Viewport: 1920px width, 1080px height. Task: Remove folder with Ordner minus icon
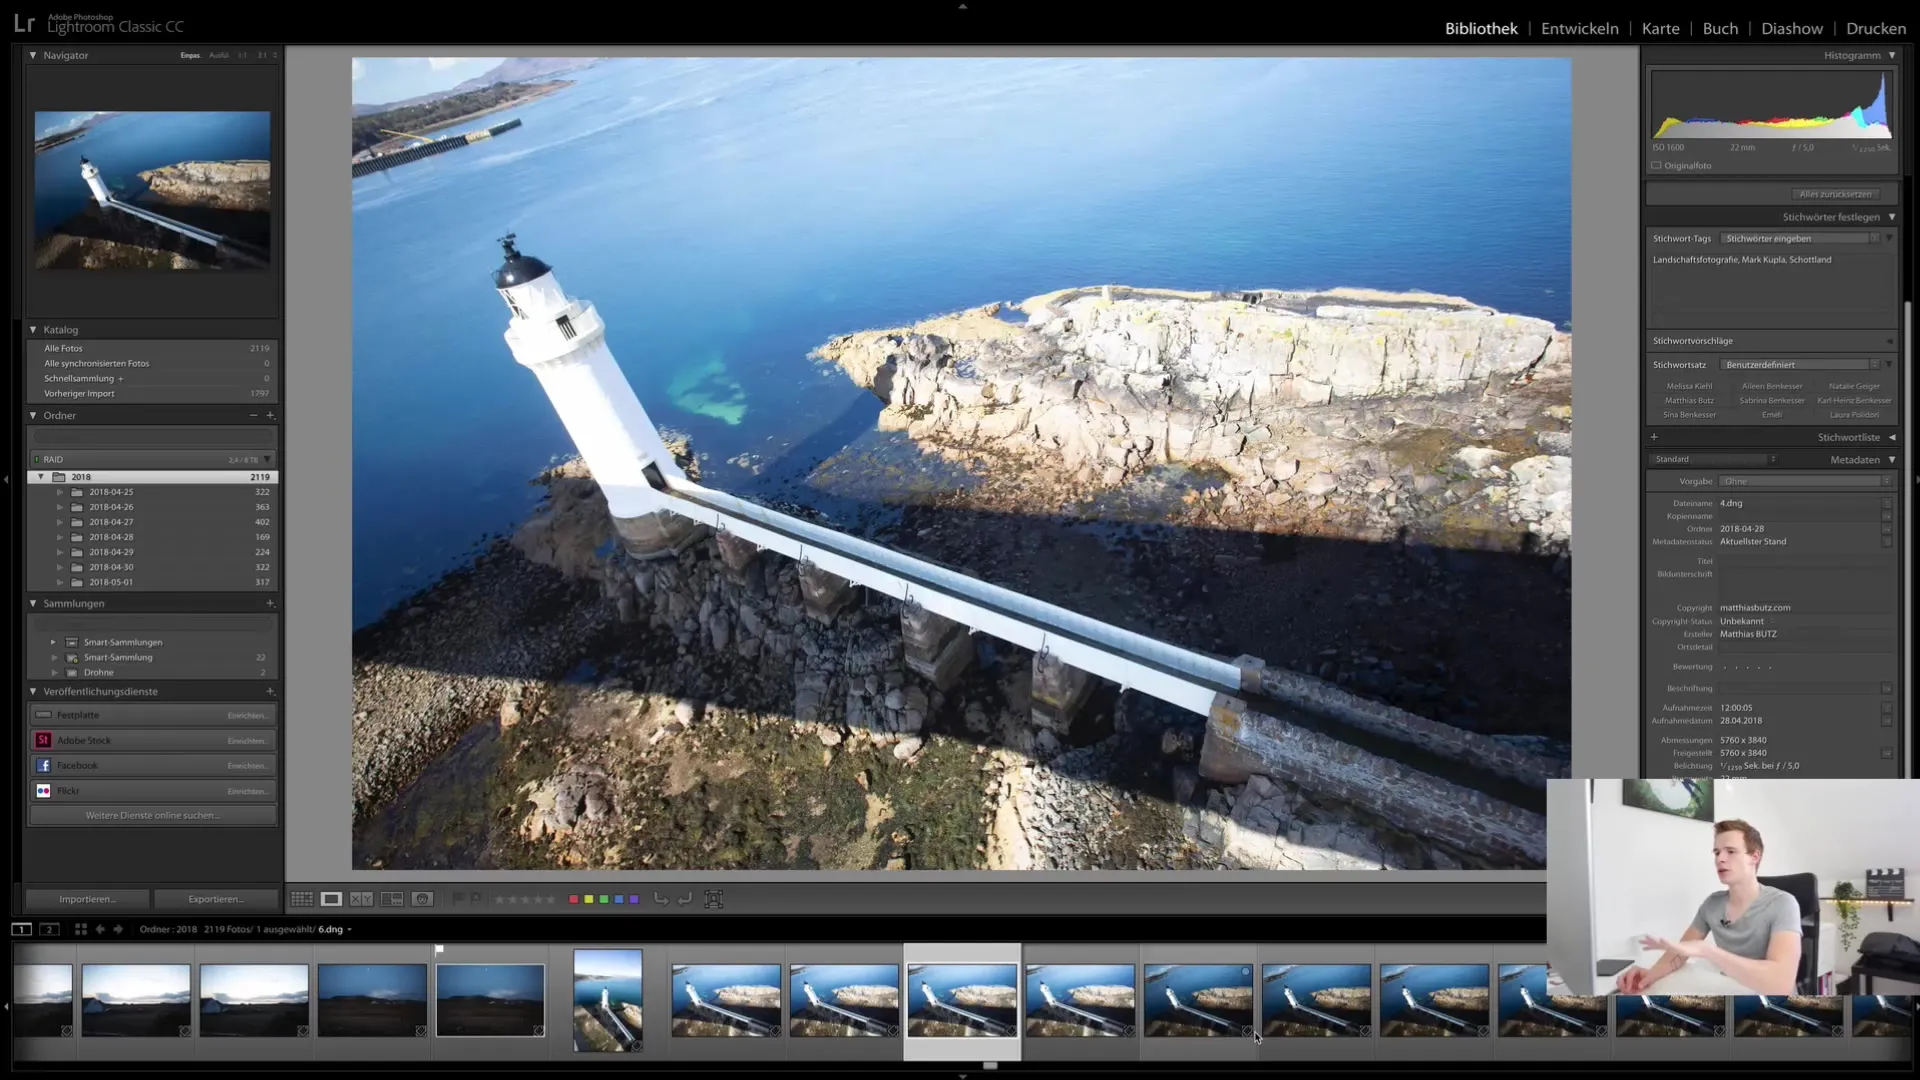point(253,415)
